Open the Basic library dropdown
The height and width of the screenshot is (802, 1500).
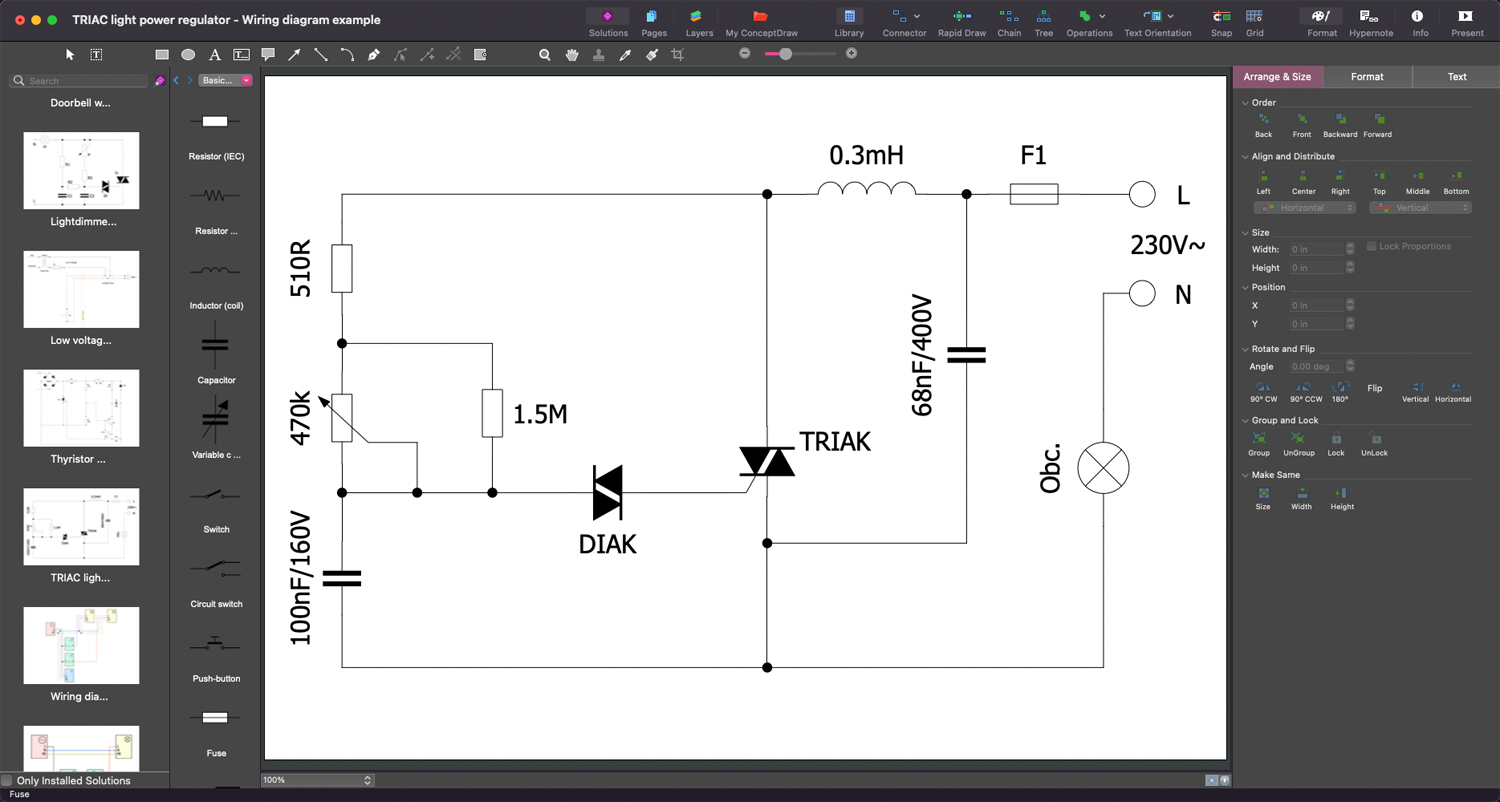coord(225,80)
